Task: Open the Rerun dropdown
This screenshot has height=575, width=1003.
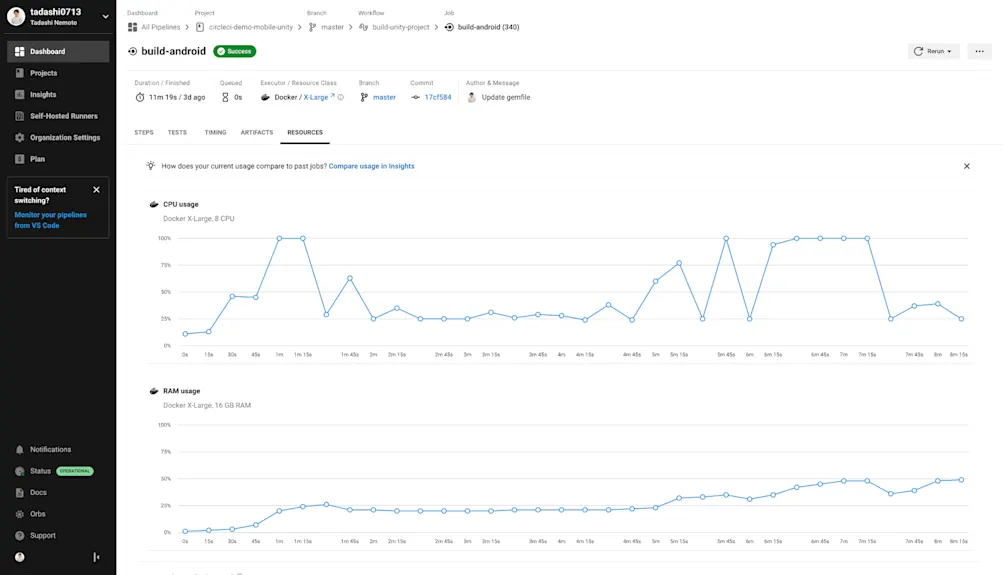Action: (x=933, y=51)
